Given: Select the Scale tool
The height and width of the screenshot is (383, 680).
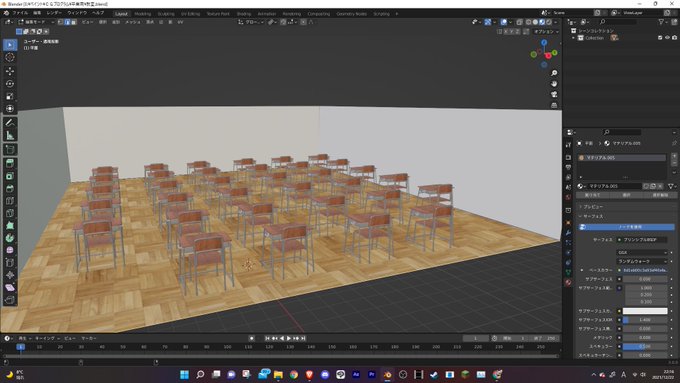Looking at the screenshot, I should [x=10, y=96].
